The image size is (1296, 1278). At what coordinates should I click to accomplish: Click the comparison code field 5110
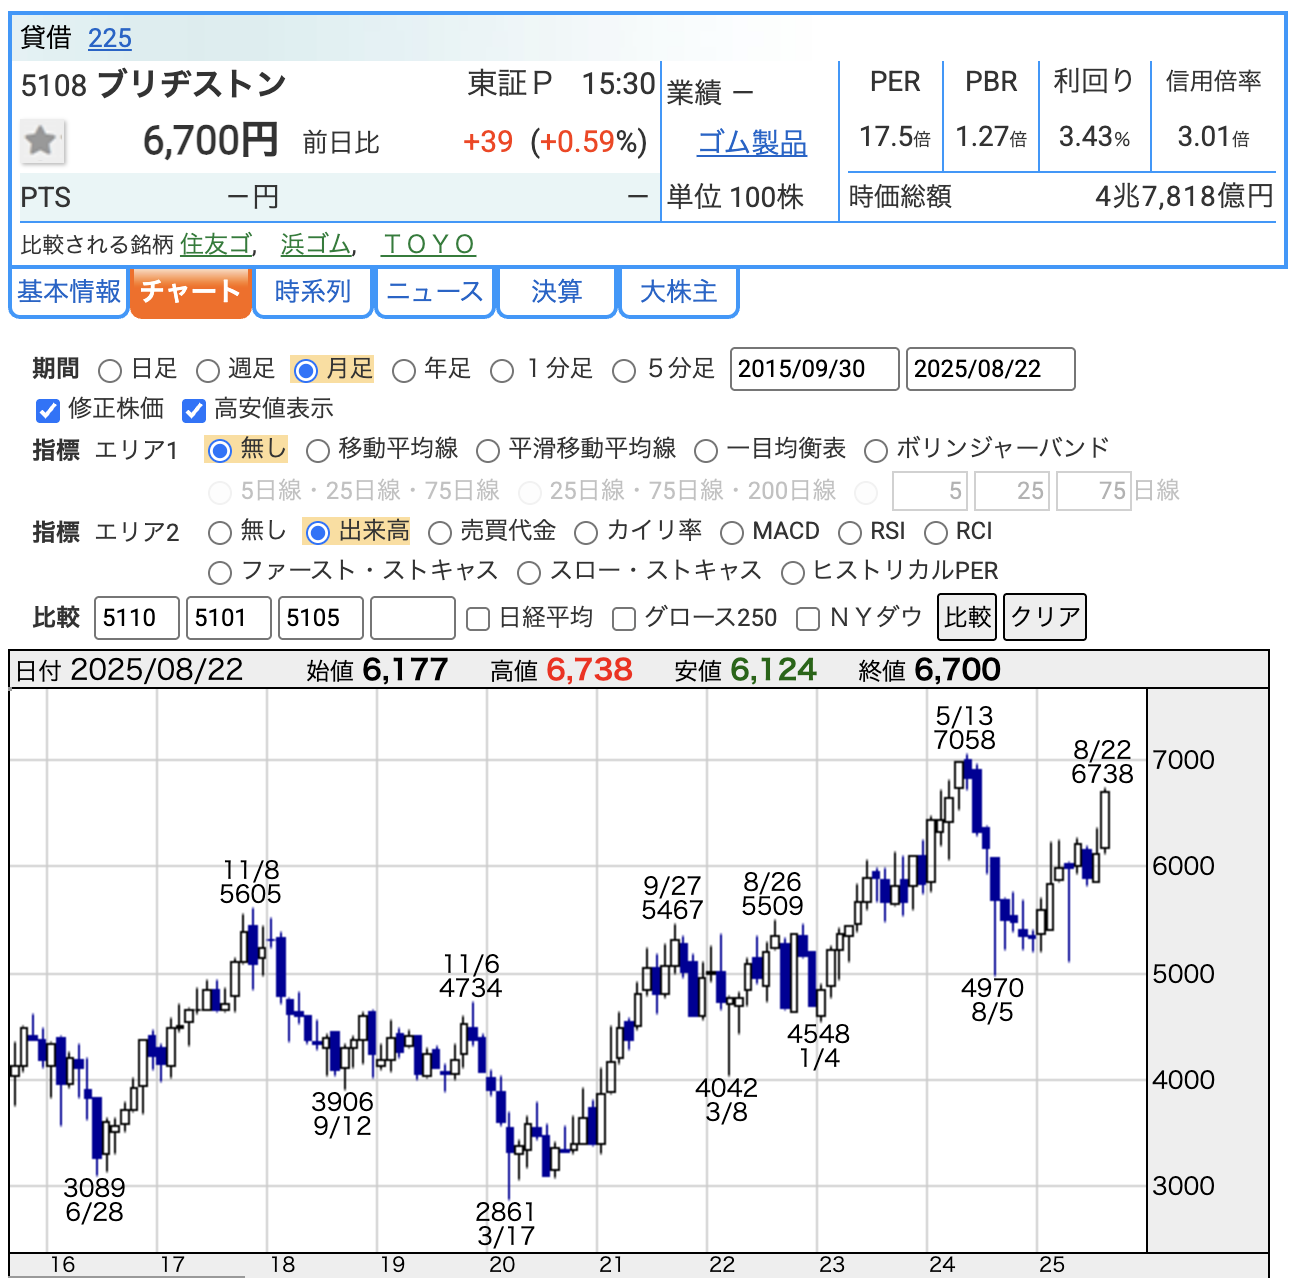(x=137, y=618)
